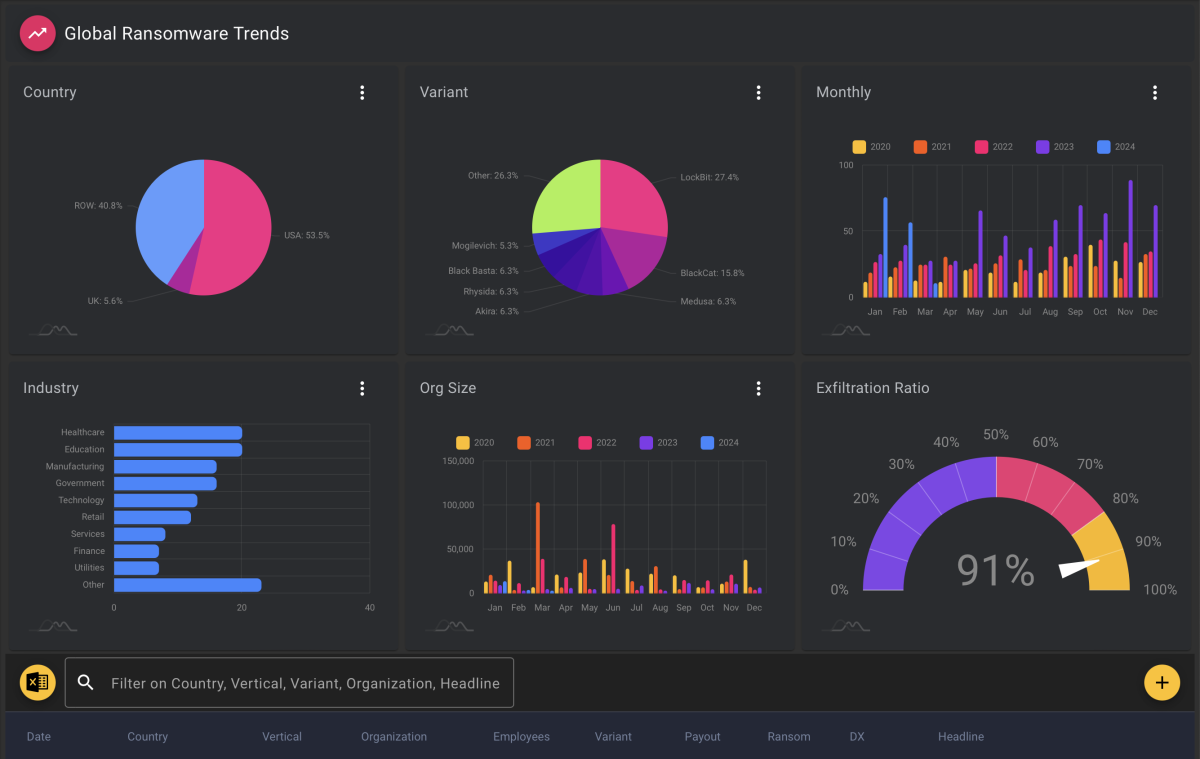Viewport: 1200px width, 759px height.
Task: Toggle the 2021 series in Org Size legend
Action: [536, 443]
